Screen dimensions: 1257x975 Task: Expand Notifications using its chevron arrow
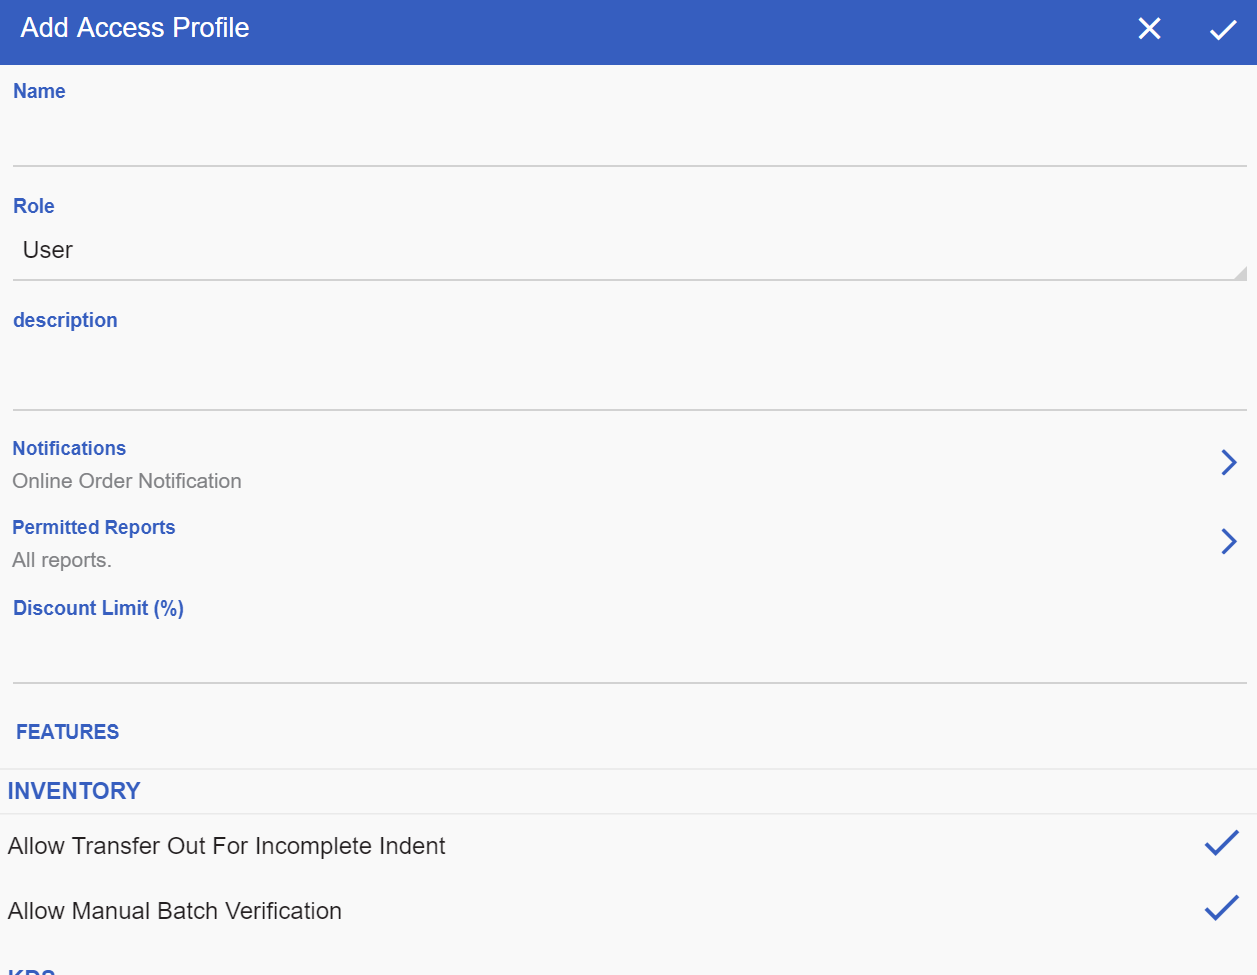tap(1229, 462)
